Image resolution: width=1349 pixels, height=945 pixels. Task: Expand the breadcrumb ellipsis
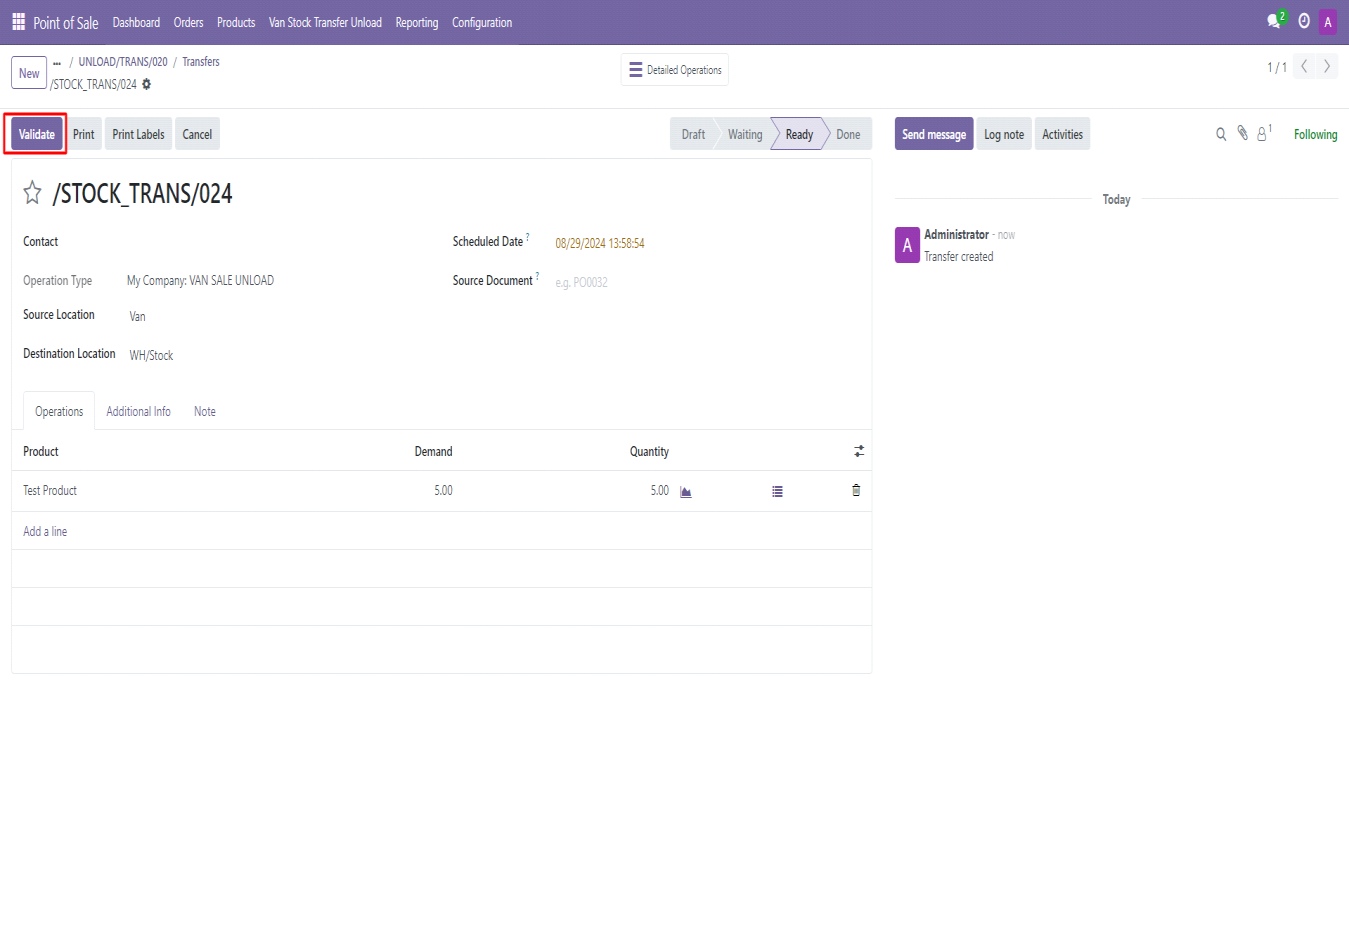(57, 62)
